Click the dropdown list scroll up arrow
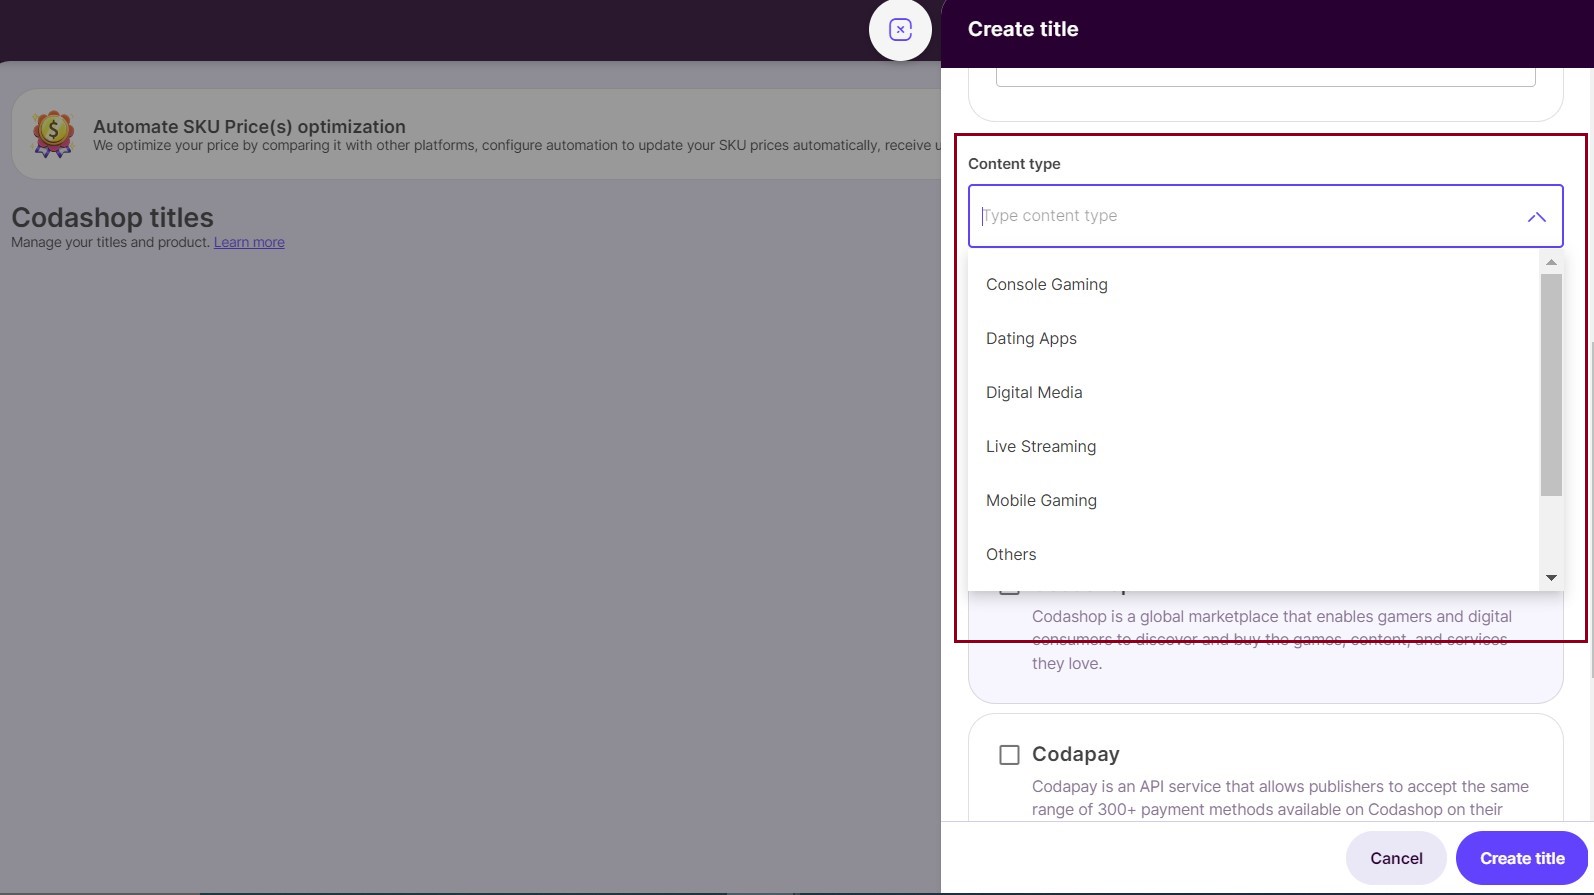1594x895 pixels. pyautogui.click(x=1551, y=262)
